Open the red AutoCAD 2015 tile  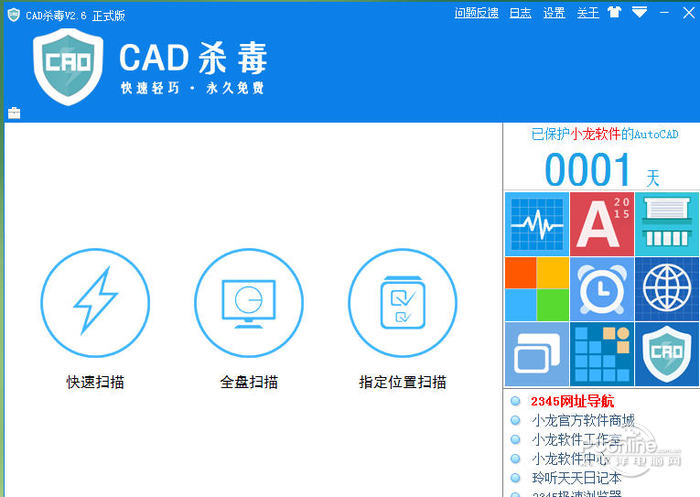click(602, 224)
